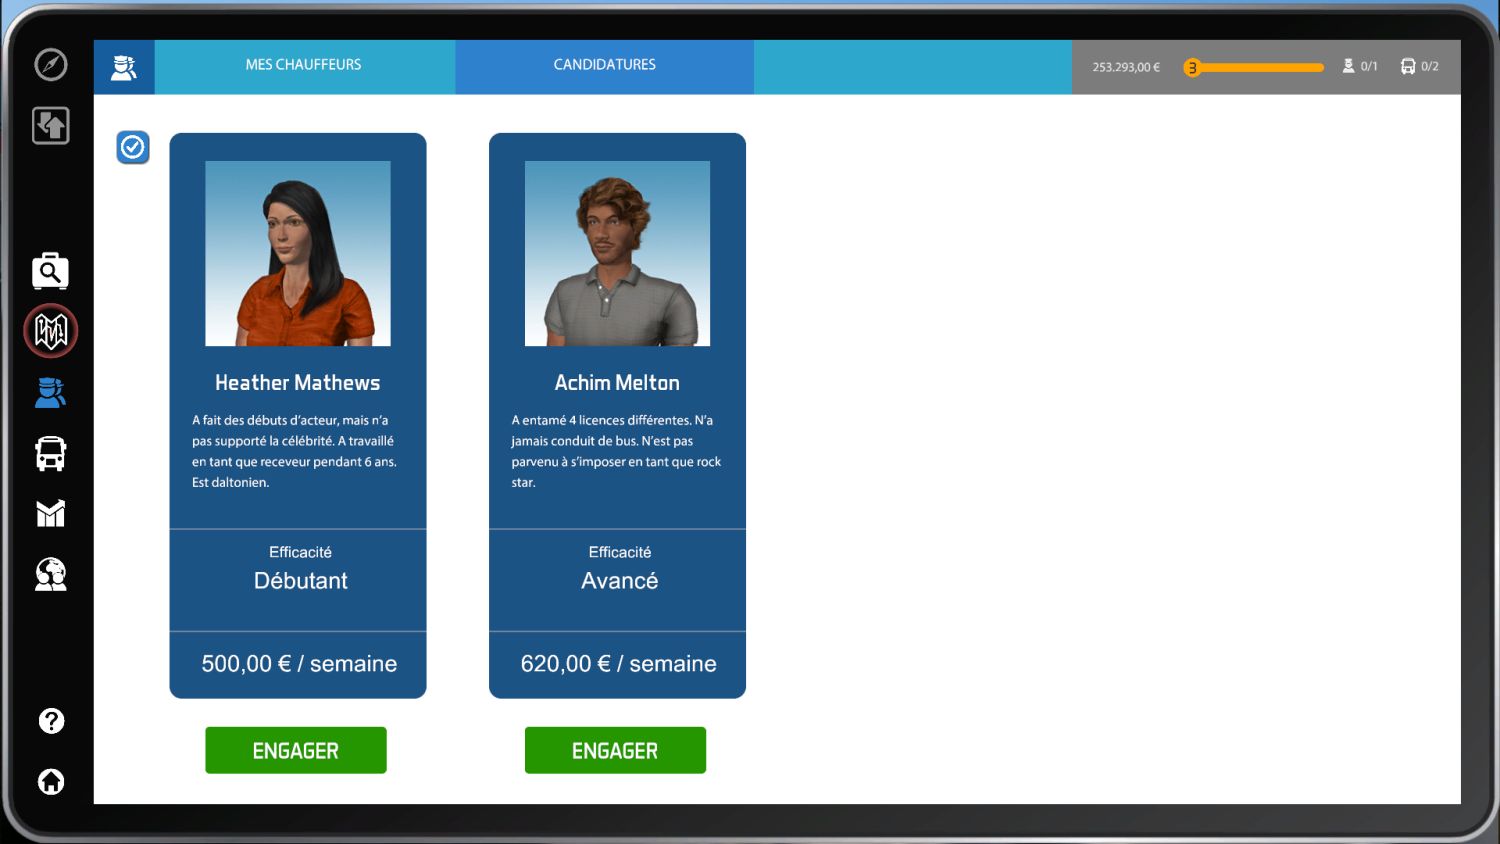
Task: Click Achim Melton portrait
Action: (x=617, y=253)
